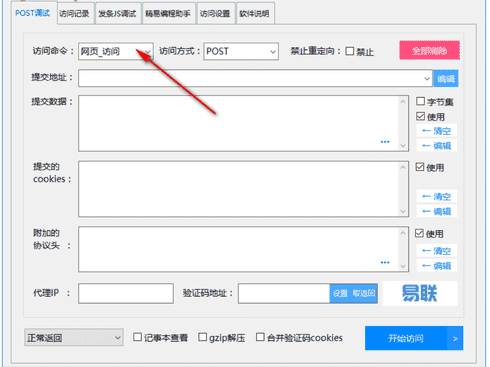This screenshot has width=490, height=367.
Task: Click 清空 next to the 协议头 box
Action: point(437,251)
